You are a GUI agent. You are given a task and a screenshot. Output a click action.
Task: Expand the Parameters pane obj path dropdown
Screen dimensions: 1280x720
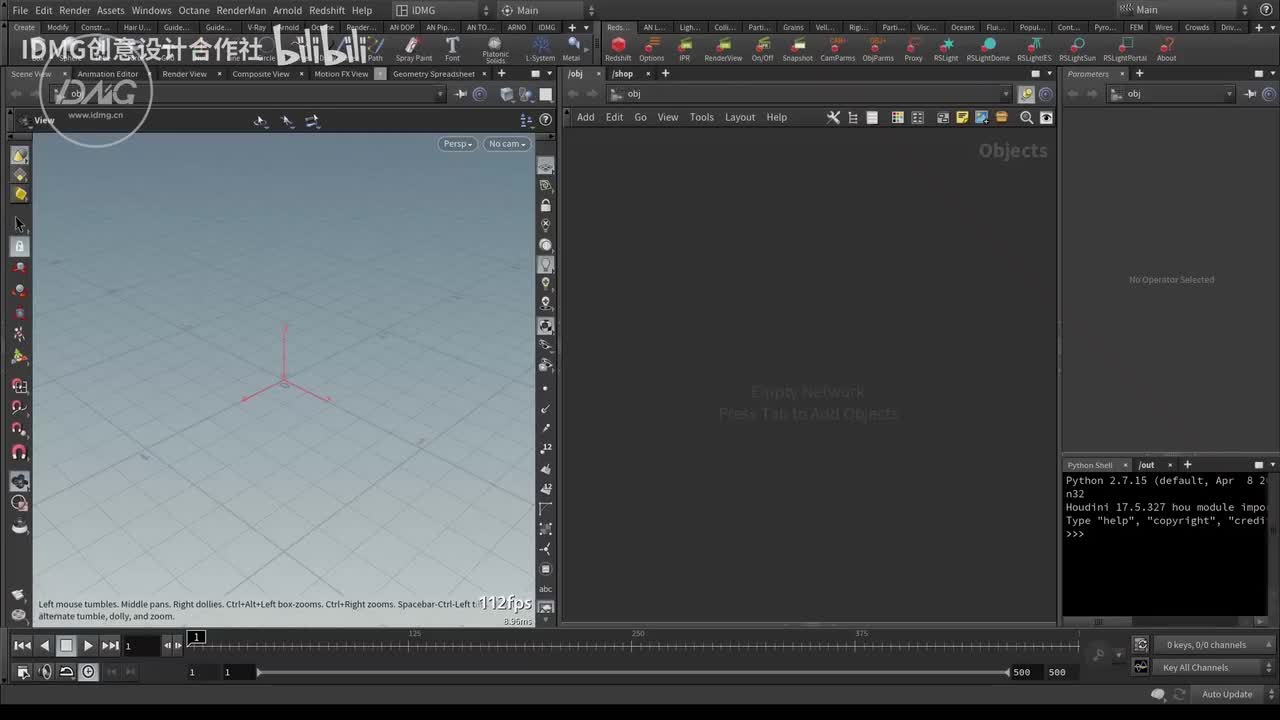pos(1229,94)
